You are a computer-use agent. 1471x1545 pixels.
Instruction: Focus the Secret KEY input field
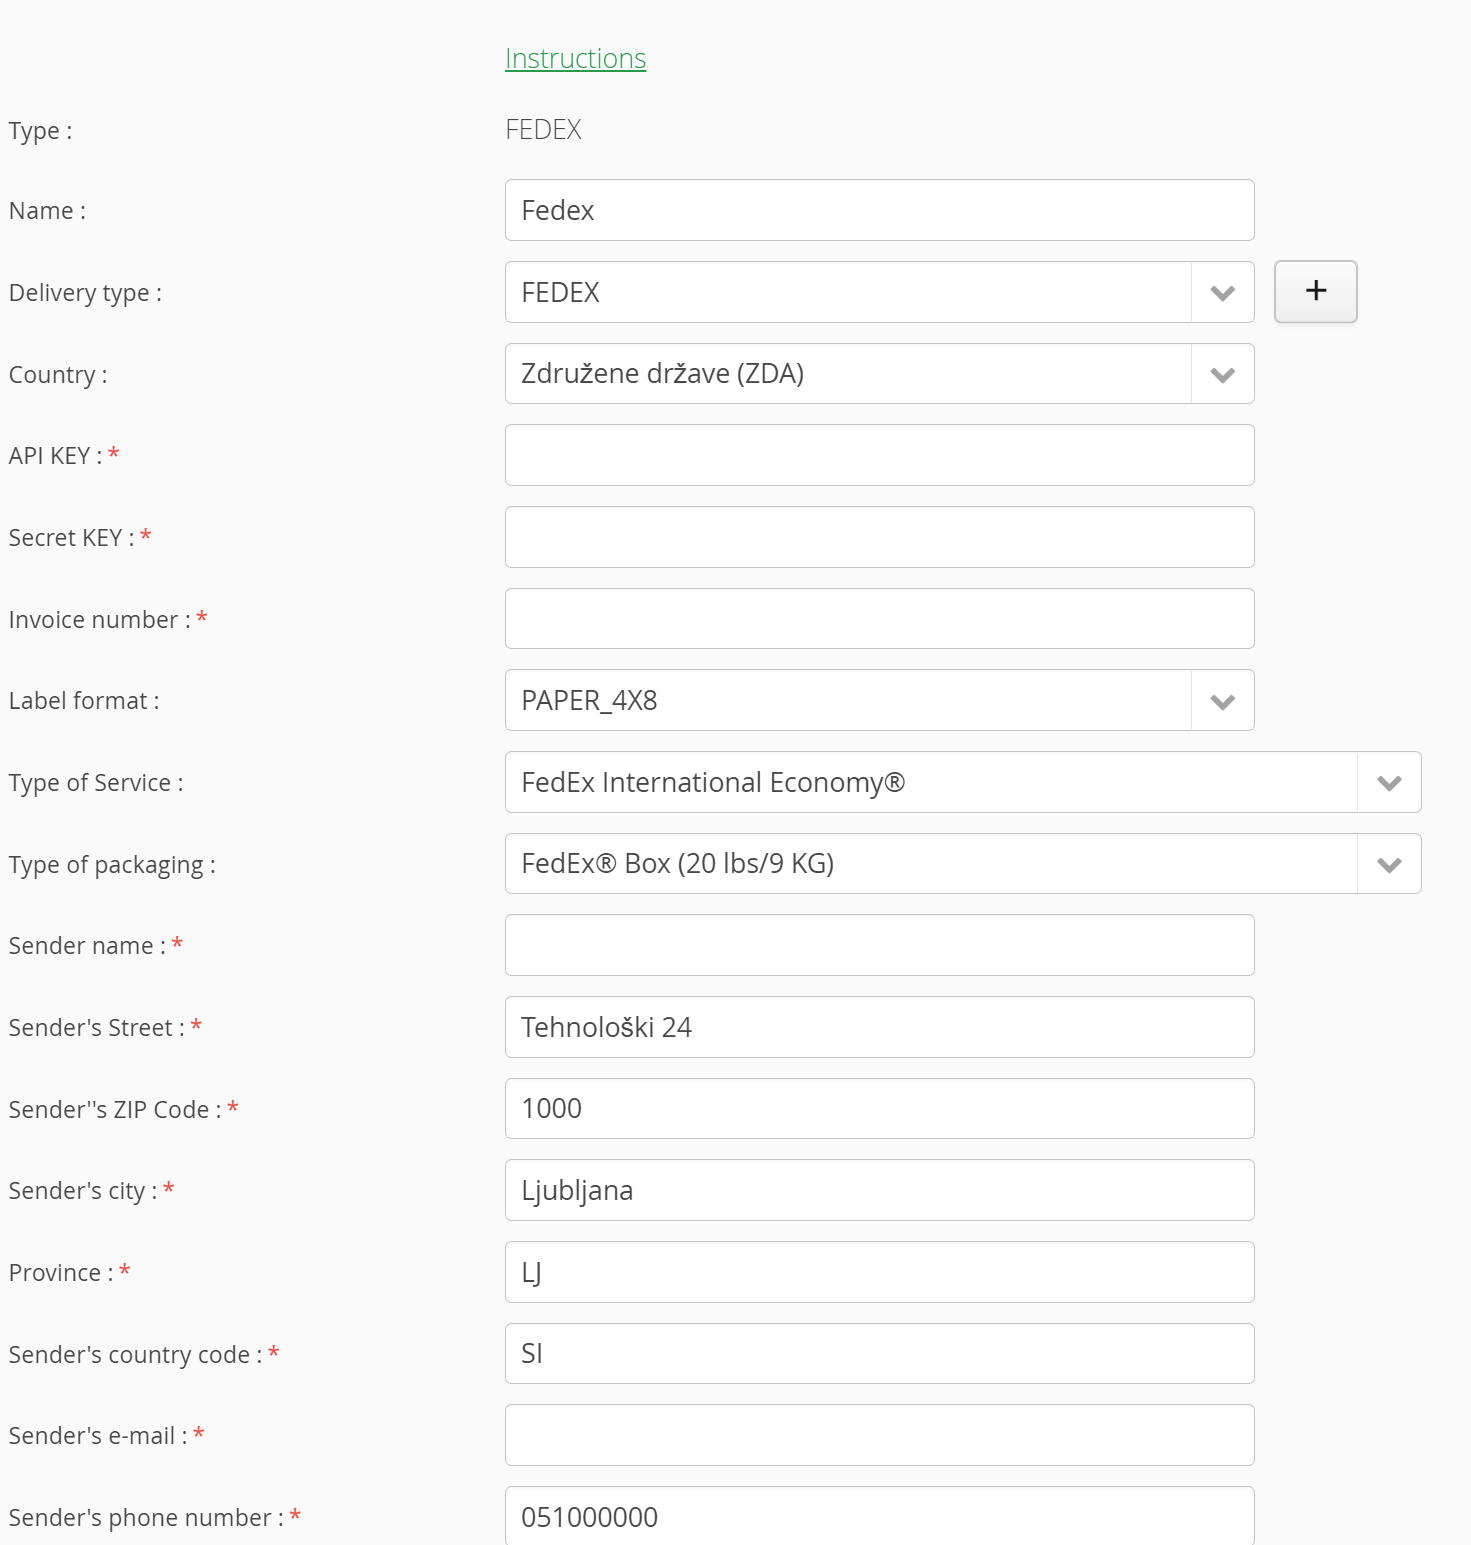point(879,537)
